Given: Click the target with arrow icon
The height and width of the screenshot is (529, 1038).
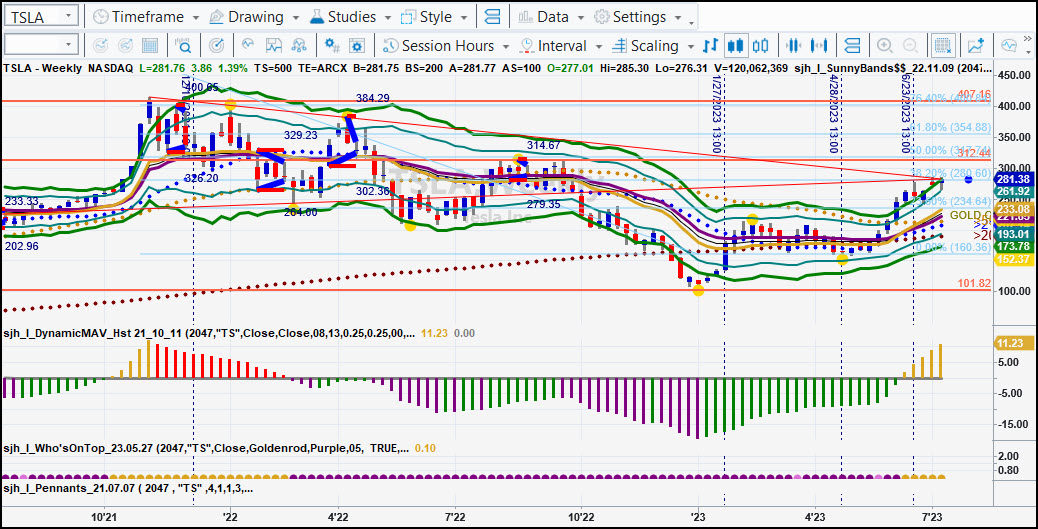Looking at the screenshot, I should click(216, 46).
